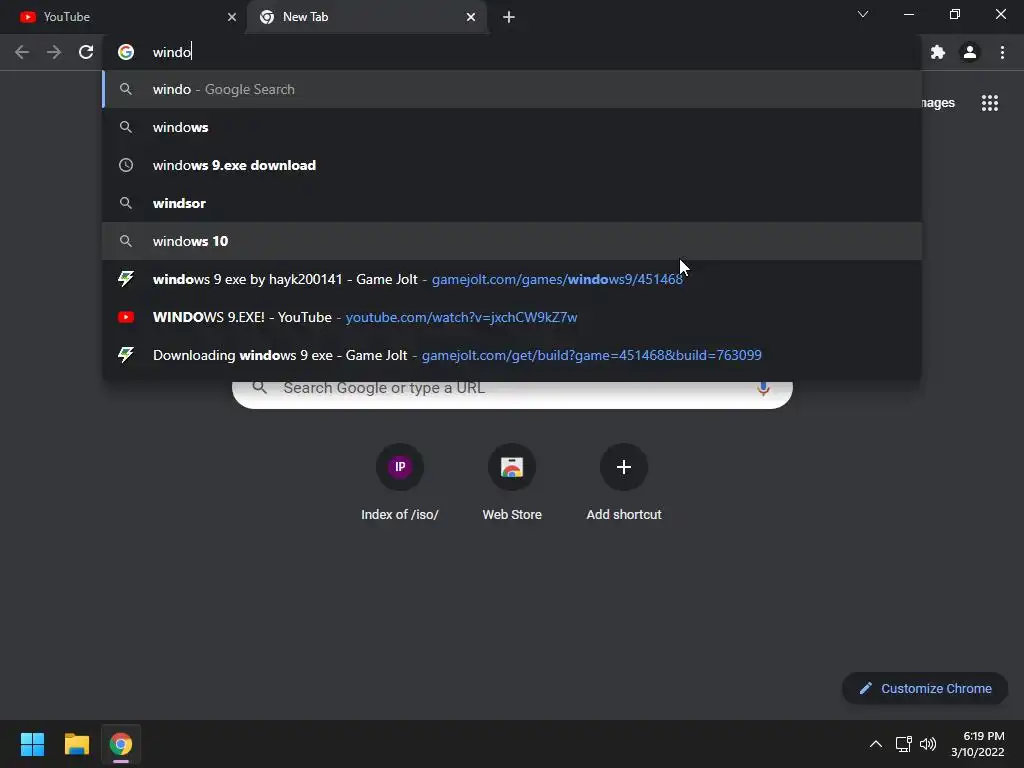The image size is (1024, 768).
Task: Select the 'windows' suggestion
Action: [512, 127]
